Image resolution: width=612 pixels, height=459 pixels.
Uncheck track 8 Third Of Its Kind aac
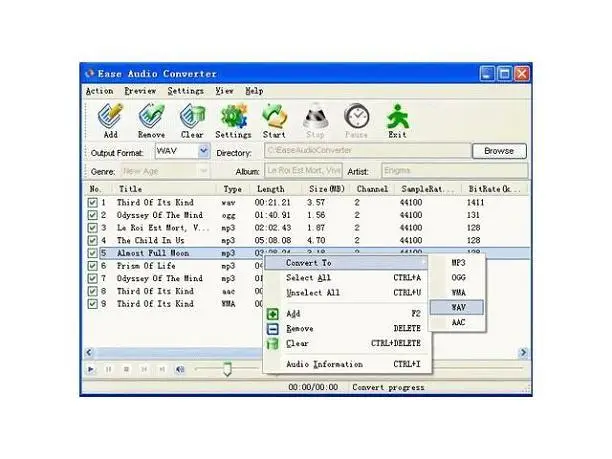pyautogui.click(x=92, y=291)
